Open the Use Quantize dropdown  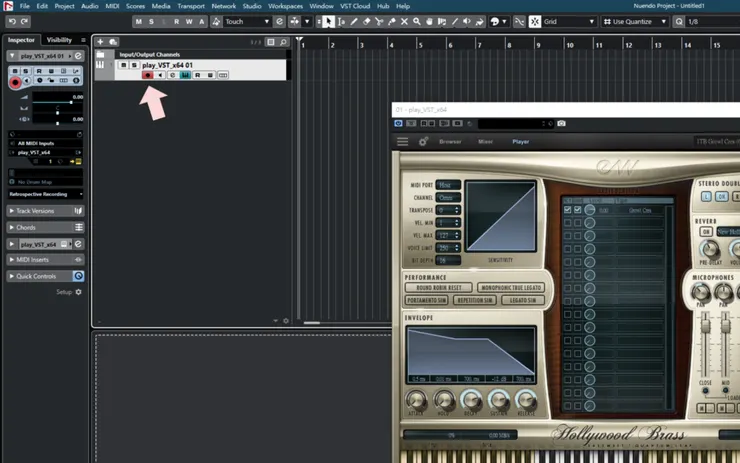coord(636,21)
